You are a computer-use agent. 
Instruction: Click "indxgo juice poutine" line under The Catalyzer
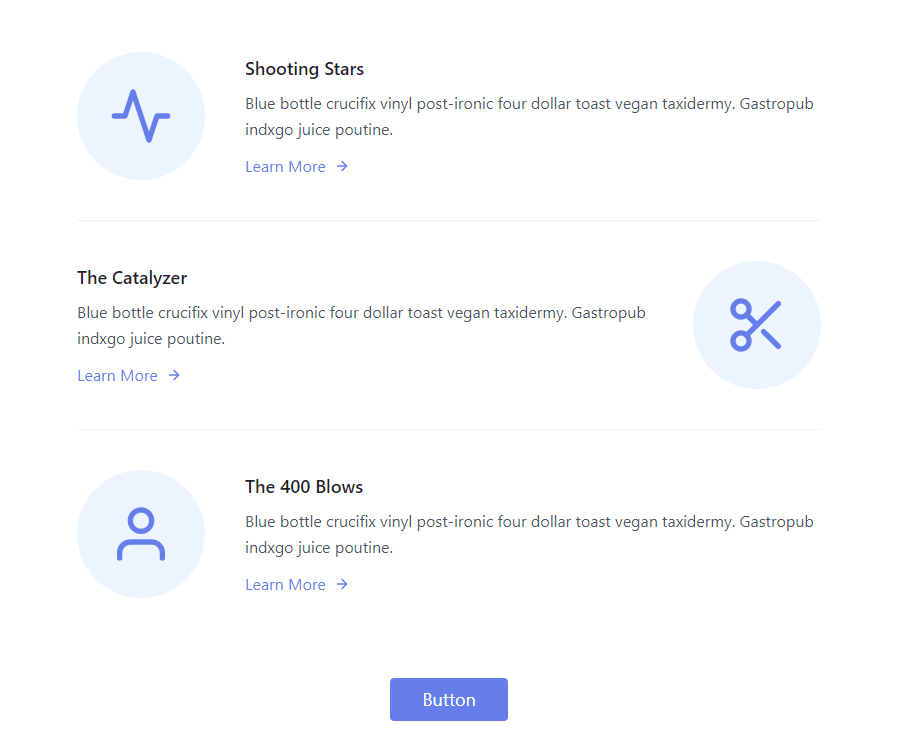(x=151, y=339)
